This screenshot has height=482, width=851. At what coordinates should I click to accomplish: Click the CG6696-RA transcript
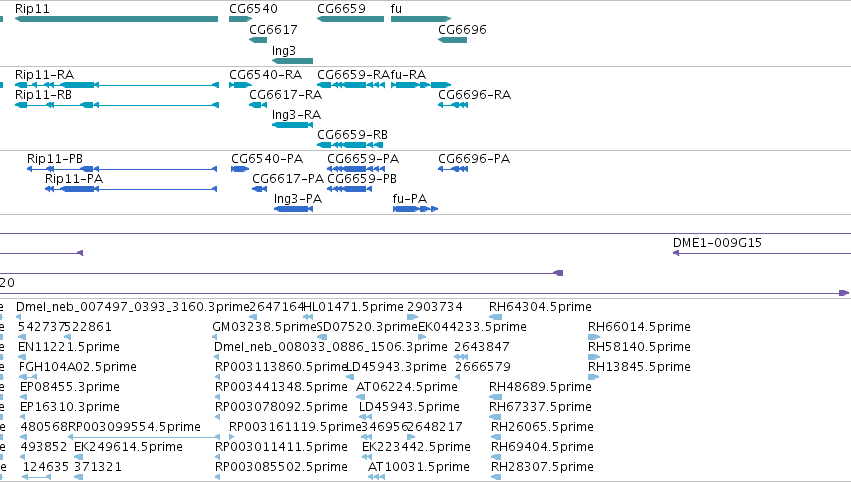[453, 105]
